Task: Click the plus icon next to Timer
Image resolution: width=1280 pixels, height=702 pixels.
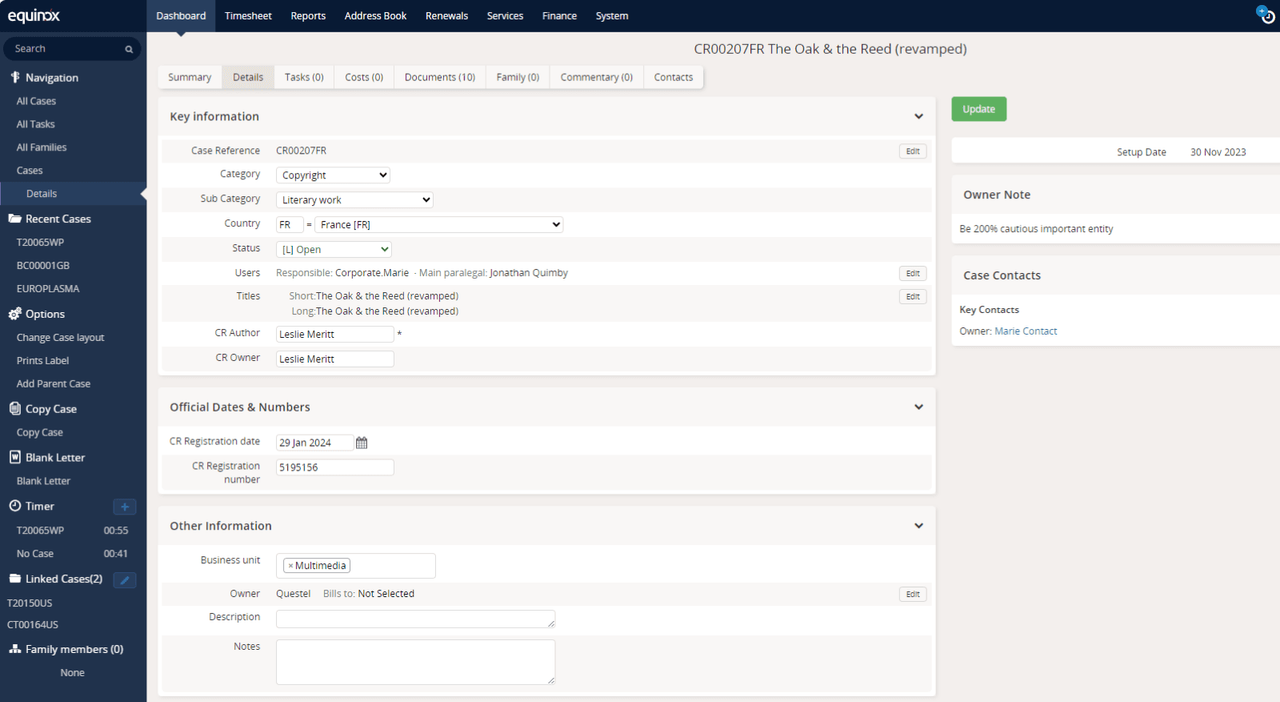Action: pyautogui.click(x=124, y=506)
